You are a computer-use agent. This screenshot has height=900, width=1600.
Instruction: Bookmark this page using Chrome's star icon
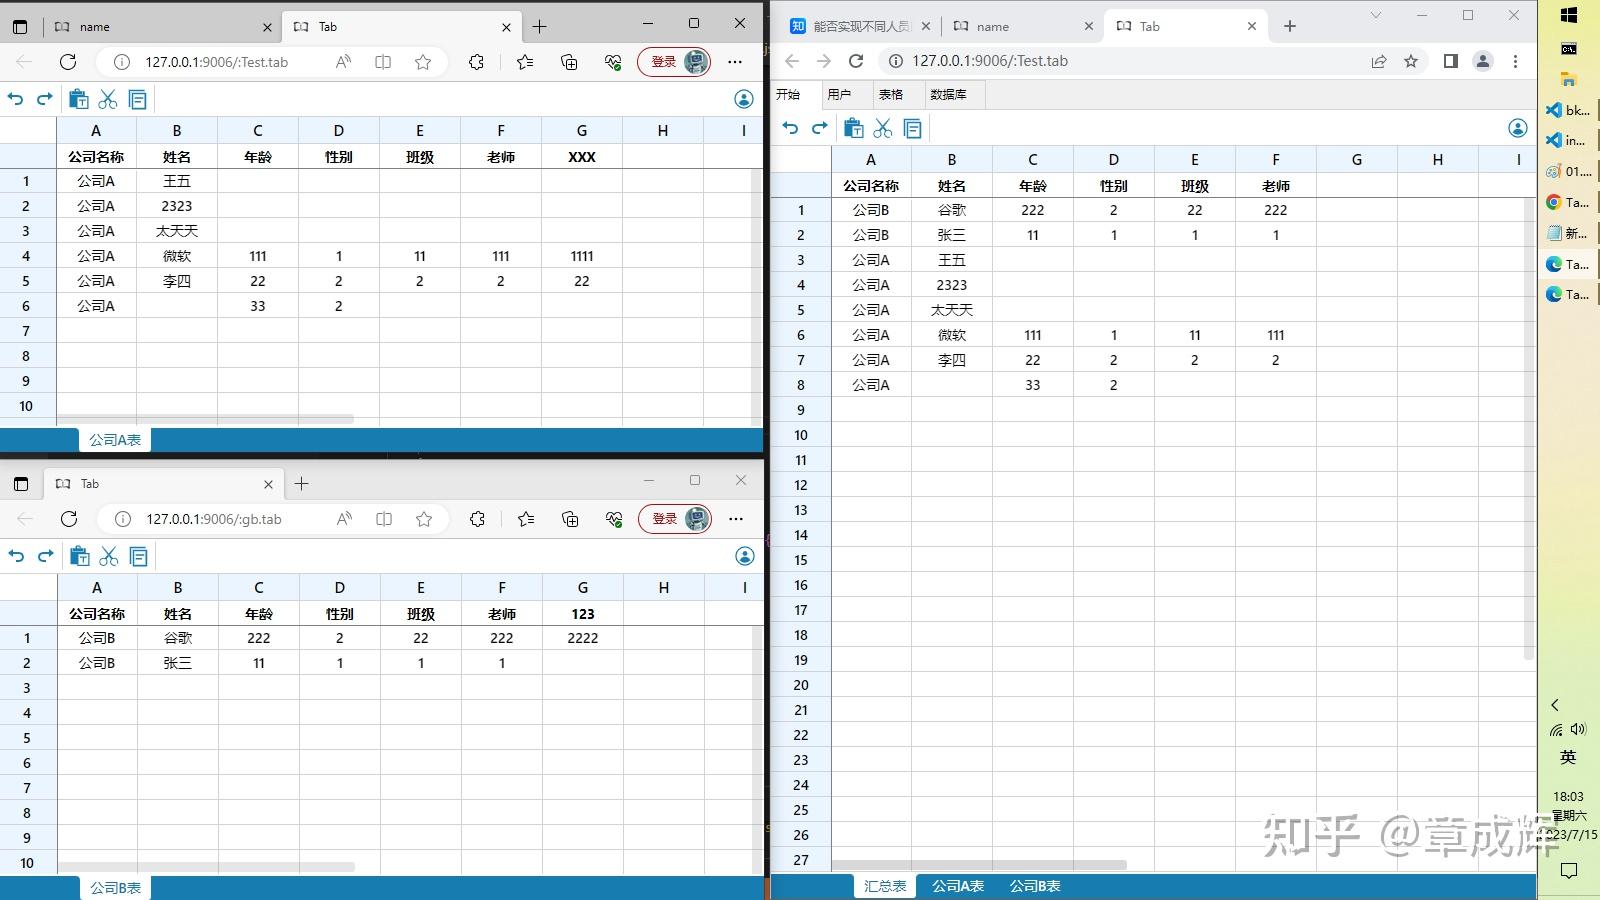(x=1410, y=61)
